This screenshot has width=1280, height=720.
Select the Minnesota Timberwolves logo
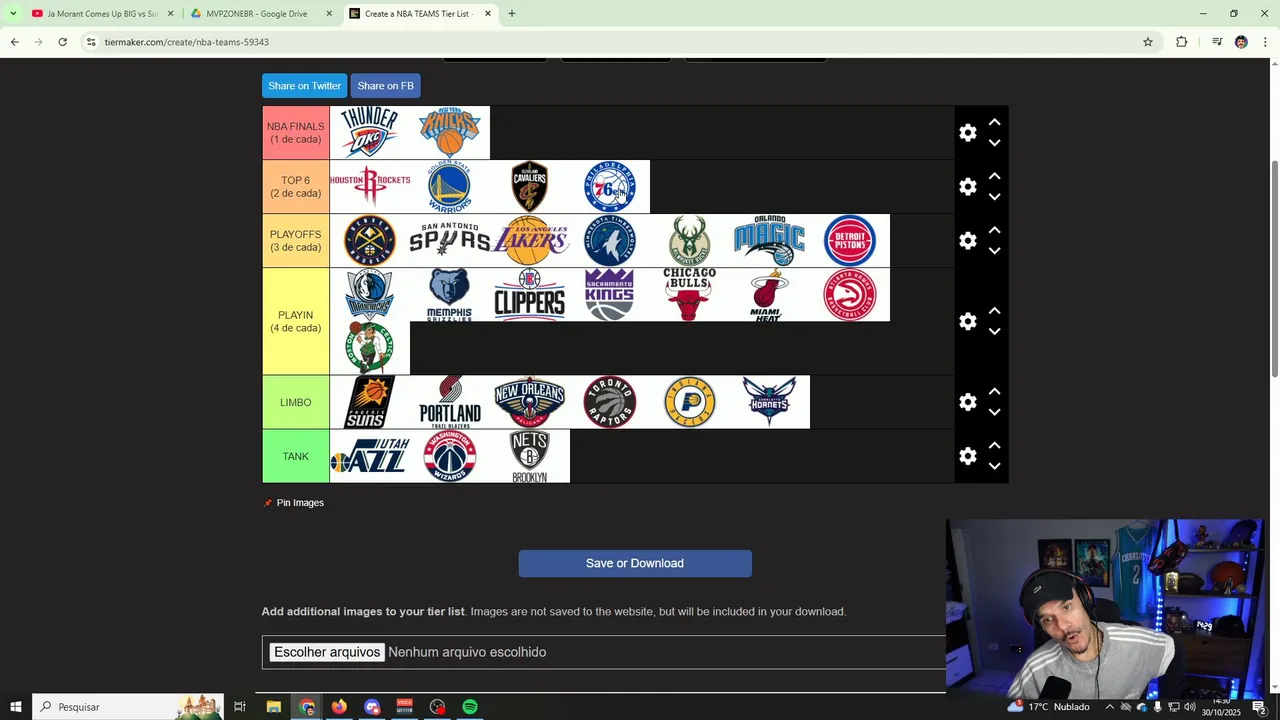610,241
